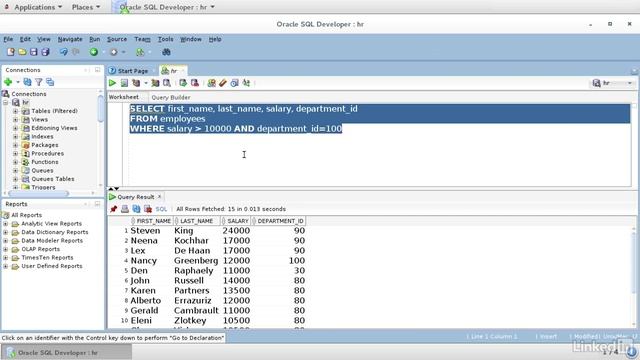The height and width of the screenshot is (360, 640).
Task: Click the Open folder icon in main toolbar
Action: pyautogui.click(x=22, y=52)
